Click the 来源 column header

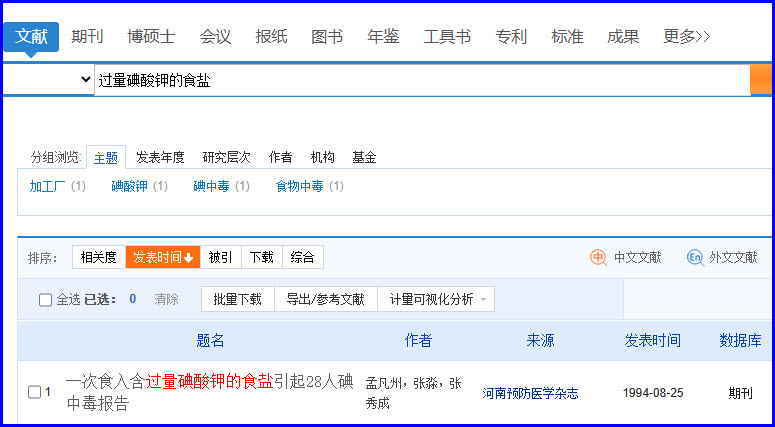click(540, 341)
